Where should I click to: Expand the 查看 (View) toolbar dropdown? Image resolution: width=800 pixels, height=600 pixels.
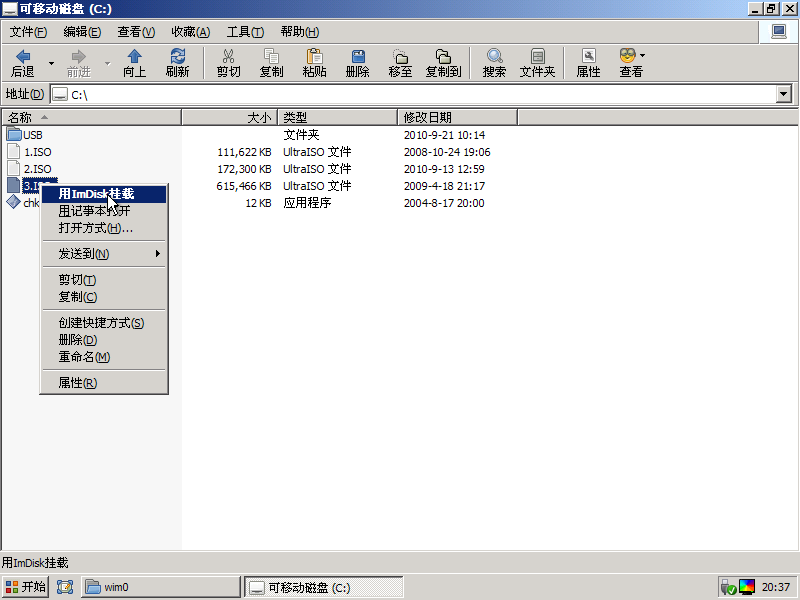642,55
